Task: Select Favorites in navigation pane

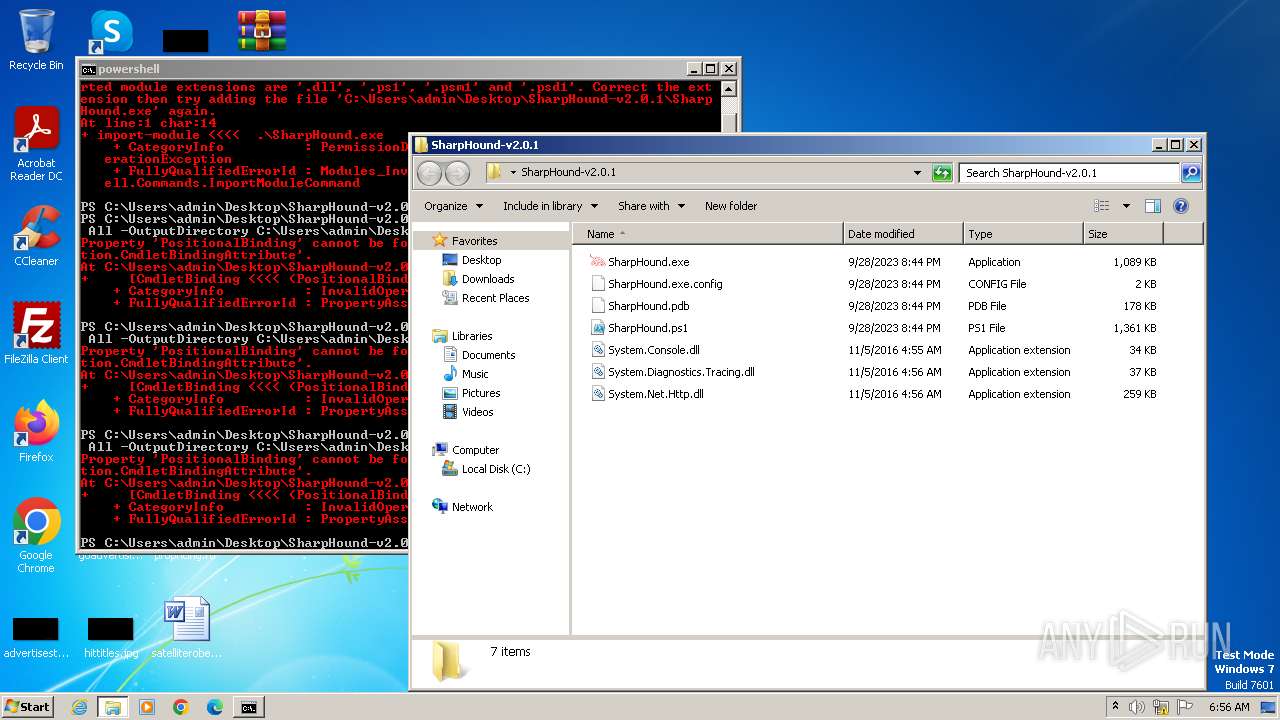Action: pyautogui.click(x=474, y=241)
